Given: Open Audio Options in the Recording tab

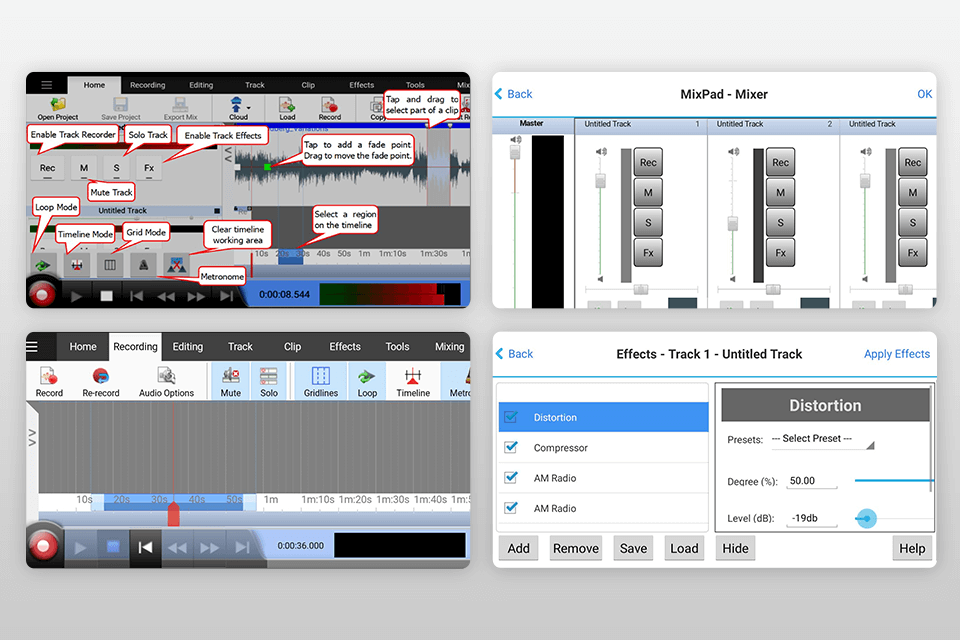Looking at the screenshot, I should (166, 380).
